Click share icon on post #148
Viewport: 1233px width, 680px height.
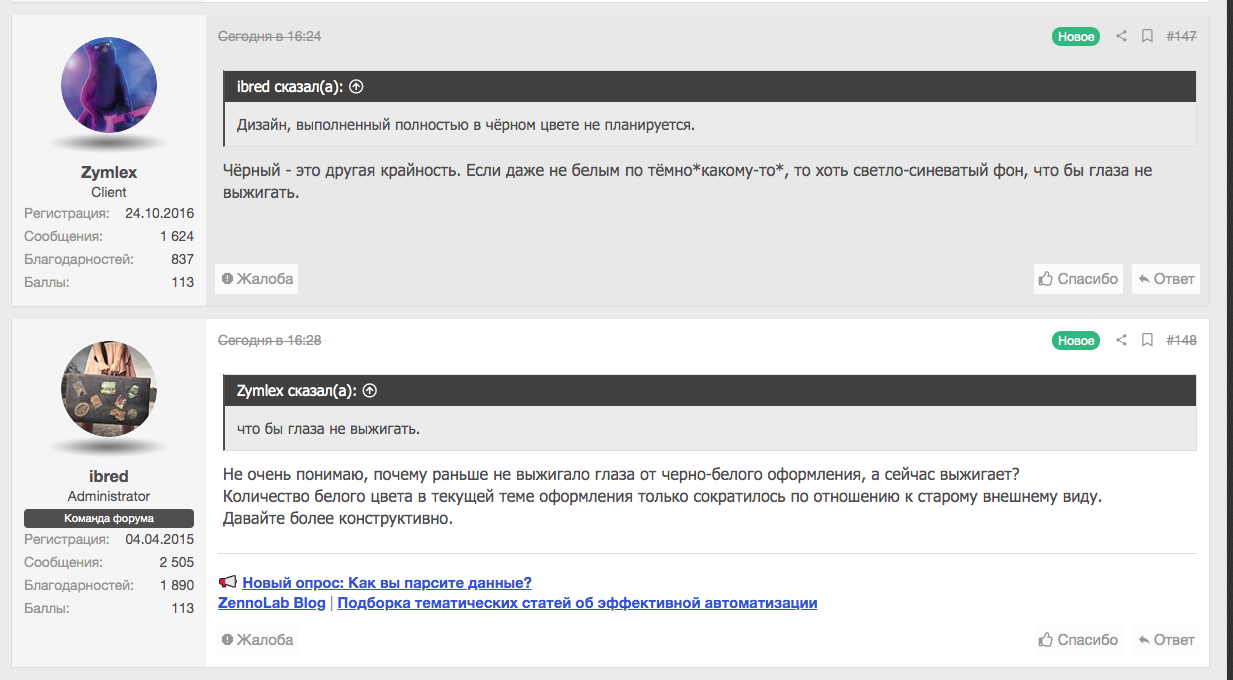pos(1121,341)
